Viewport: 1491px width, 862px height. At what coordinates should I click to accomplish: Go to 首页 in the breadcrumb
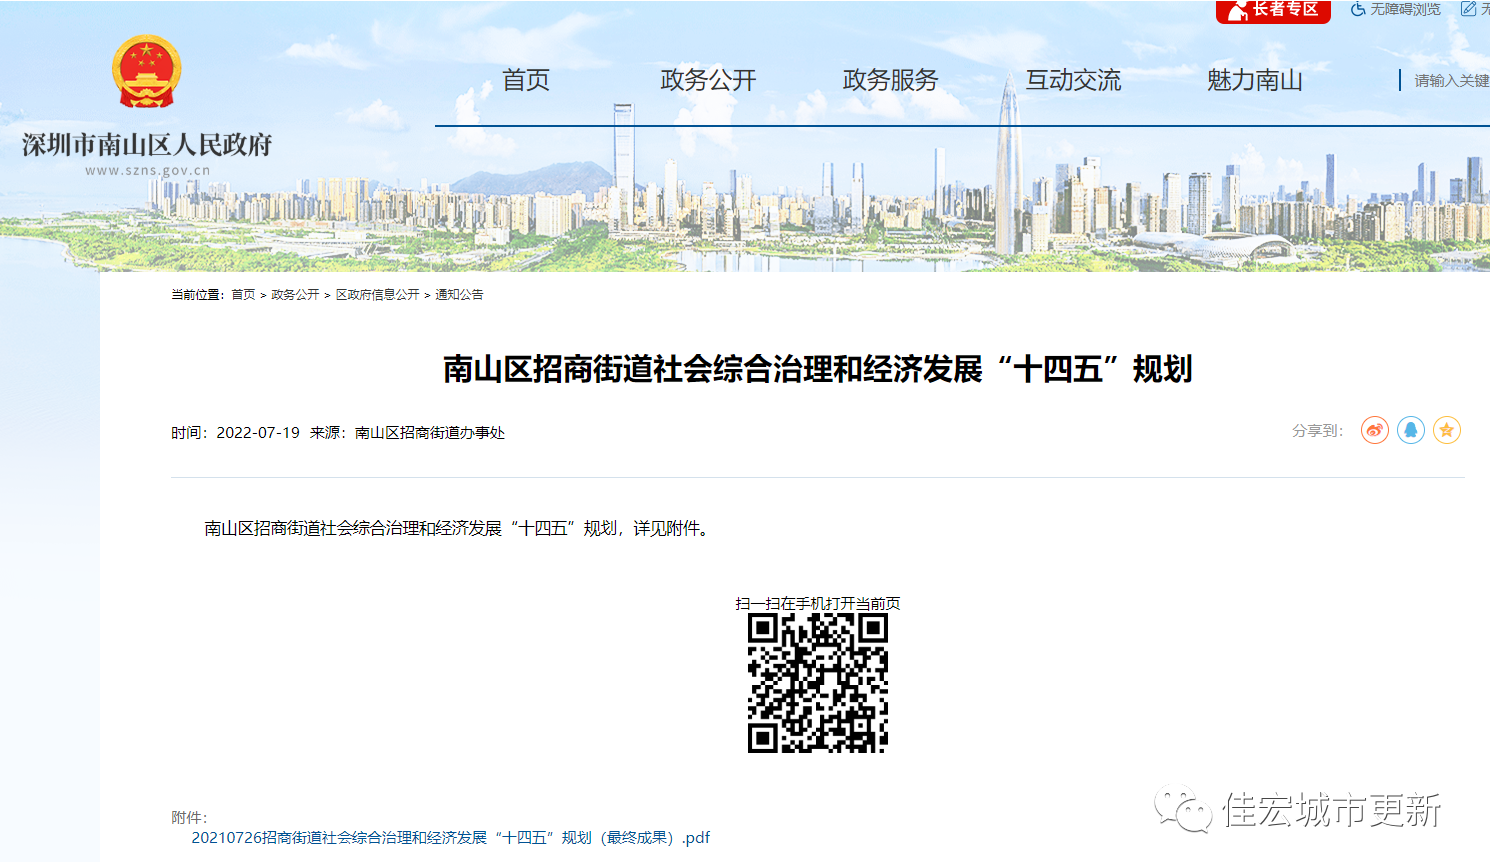243,295
